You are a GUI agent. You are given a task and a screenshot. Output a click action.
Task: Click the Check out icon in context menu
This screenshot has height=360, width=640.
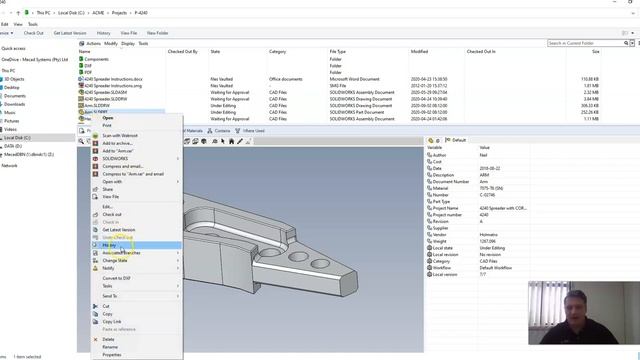pos(95,214)
